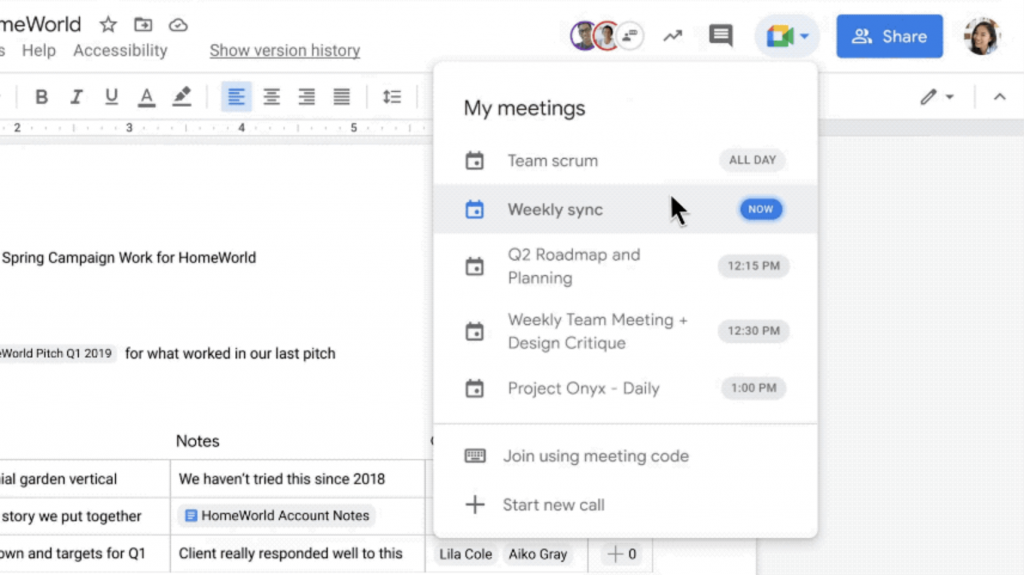Click the document title text
This screenshot has width=1024, height=575.
[x=40, y=25]
